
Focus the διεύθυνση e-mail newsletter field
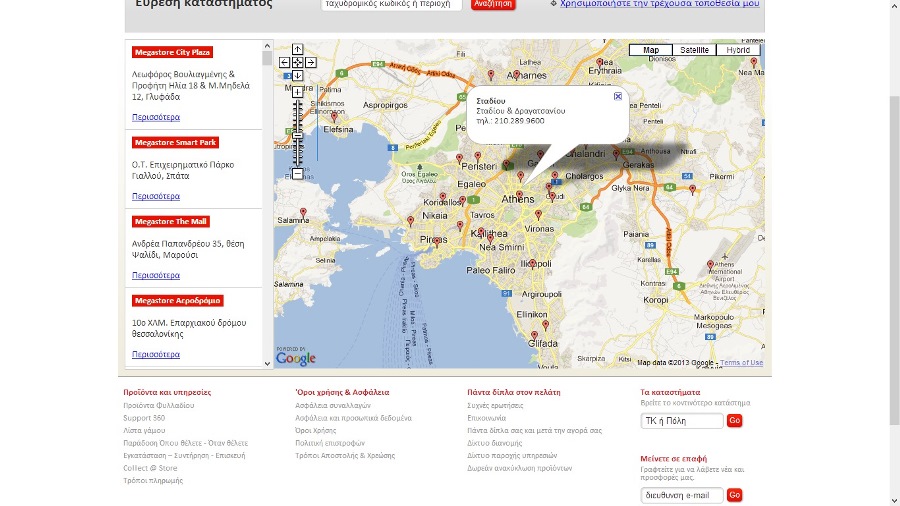682,495
